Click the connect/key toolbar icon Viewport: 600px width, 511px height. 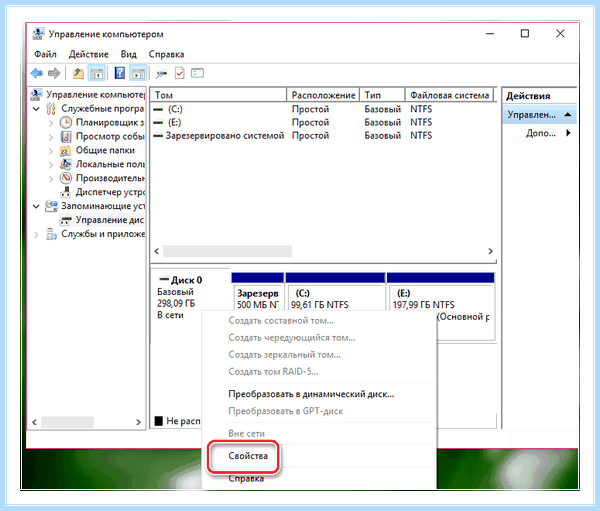161,73
